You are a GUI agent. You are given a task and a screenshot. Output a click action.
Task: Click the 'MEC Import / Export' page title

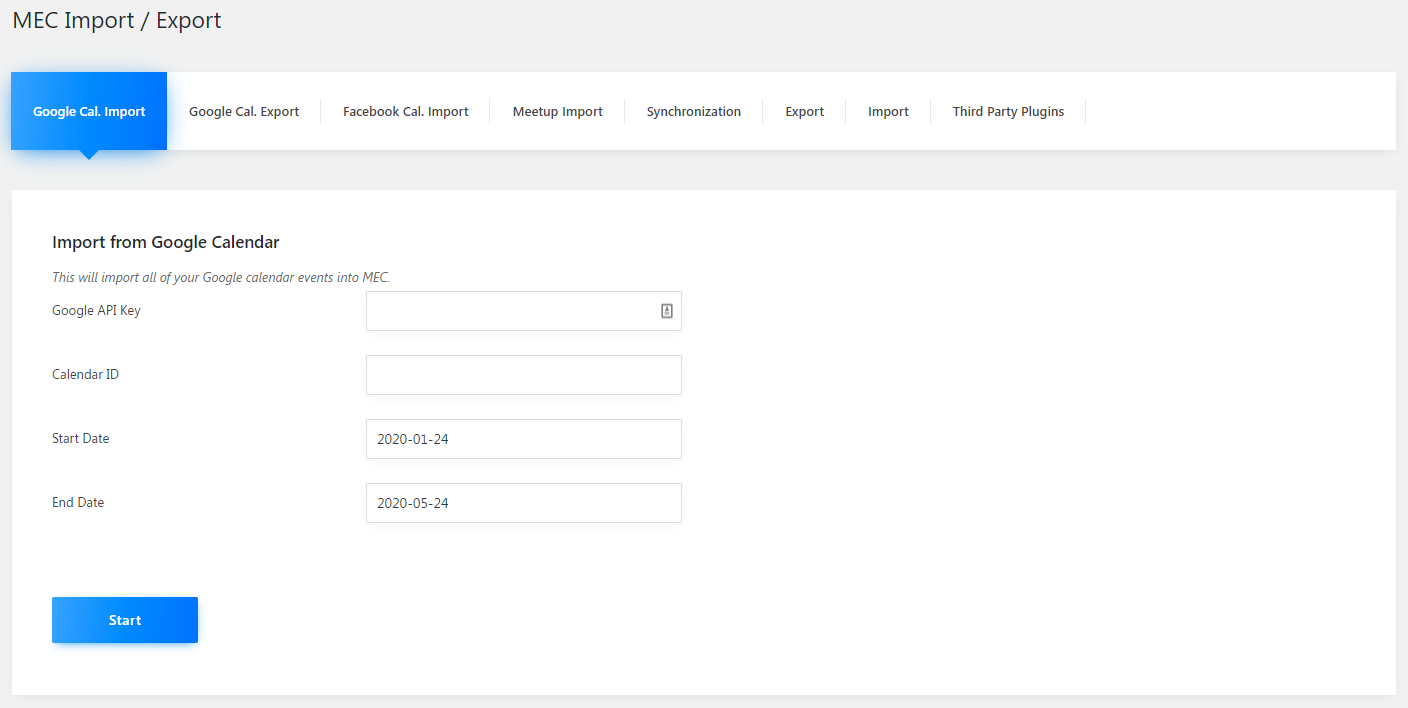[117, 20]
